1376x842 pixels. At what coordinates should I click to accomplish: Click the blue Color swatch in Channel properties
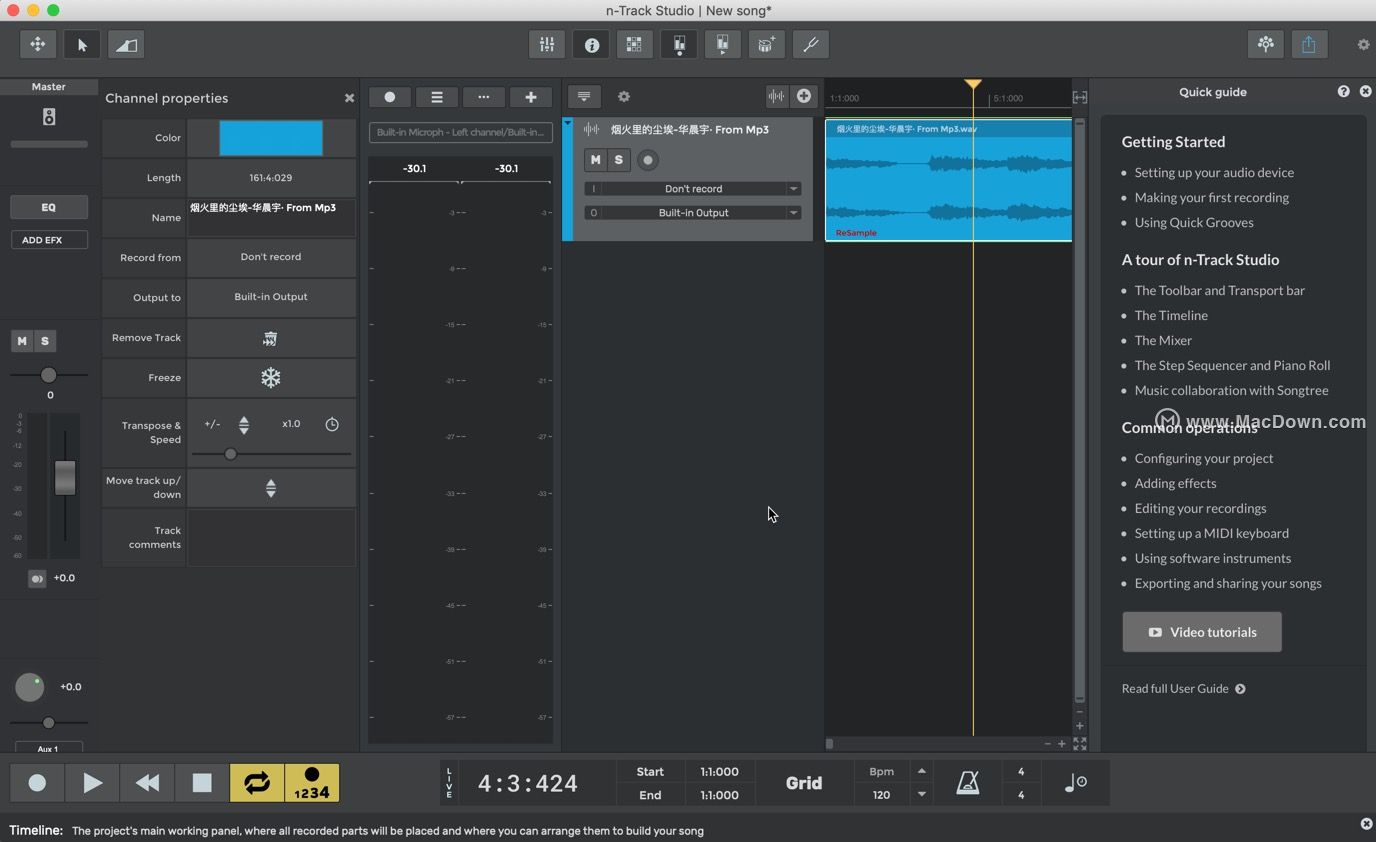pyautogui.click(x=271, y=138)
